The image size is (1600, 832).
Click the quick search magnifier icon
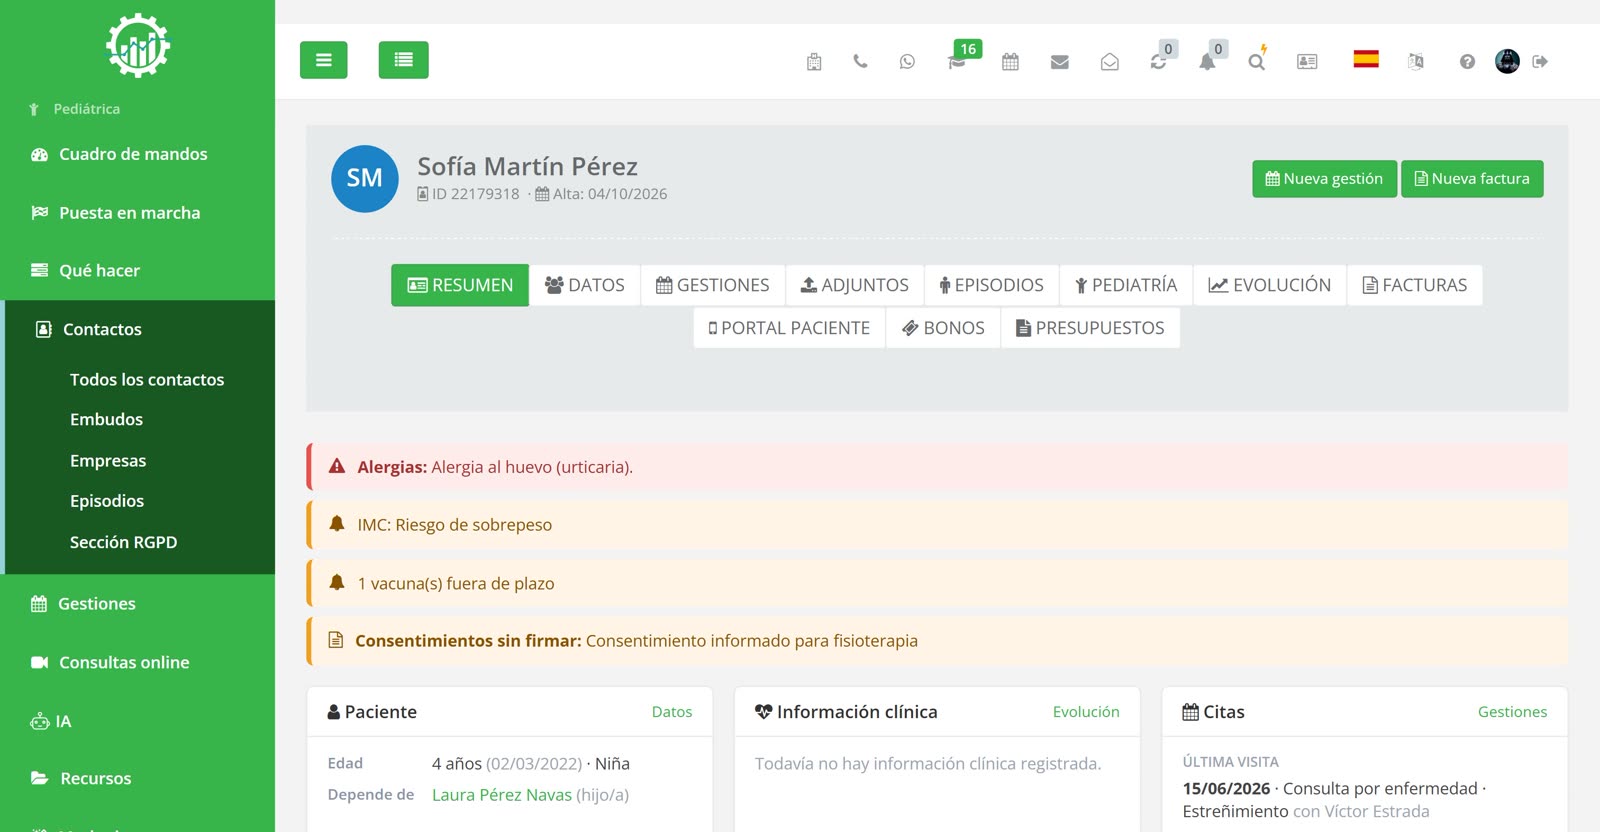1256,62
